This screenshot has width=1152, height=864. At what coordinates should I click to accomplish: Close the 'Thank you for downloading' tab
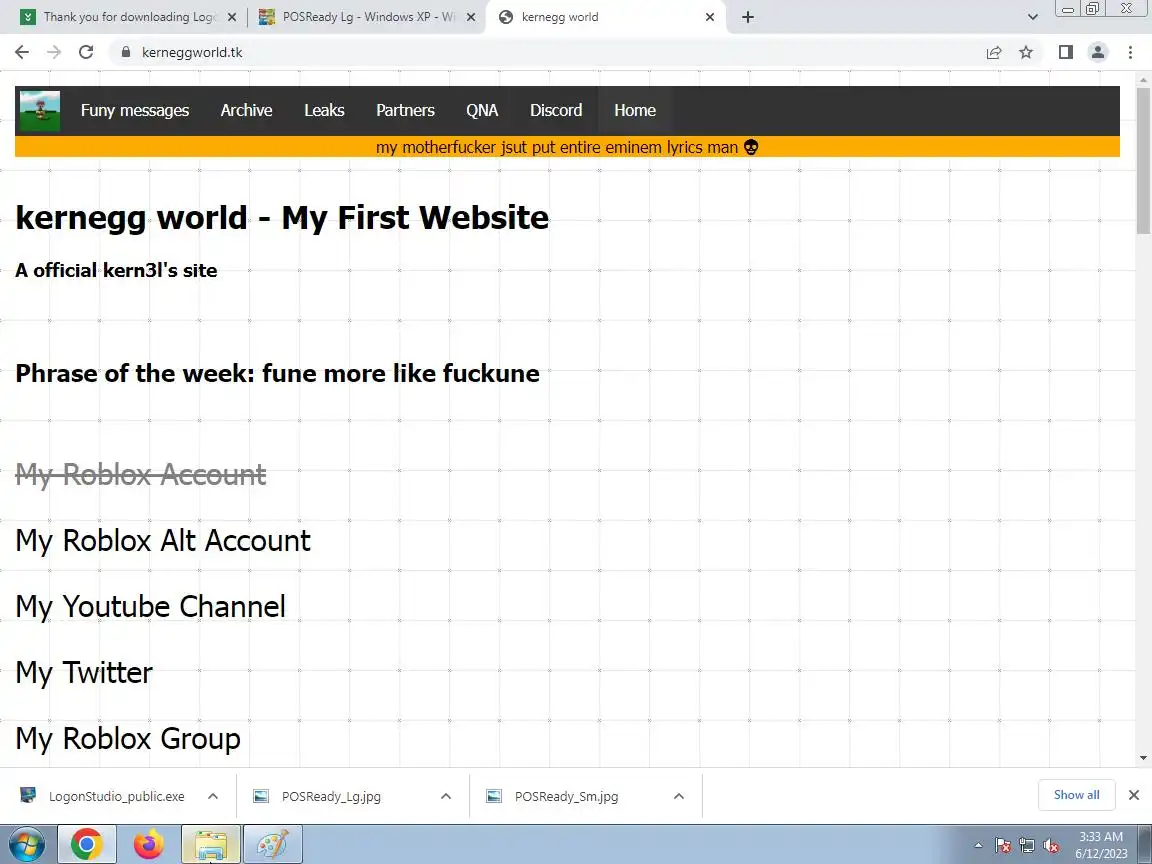[232, 17]
